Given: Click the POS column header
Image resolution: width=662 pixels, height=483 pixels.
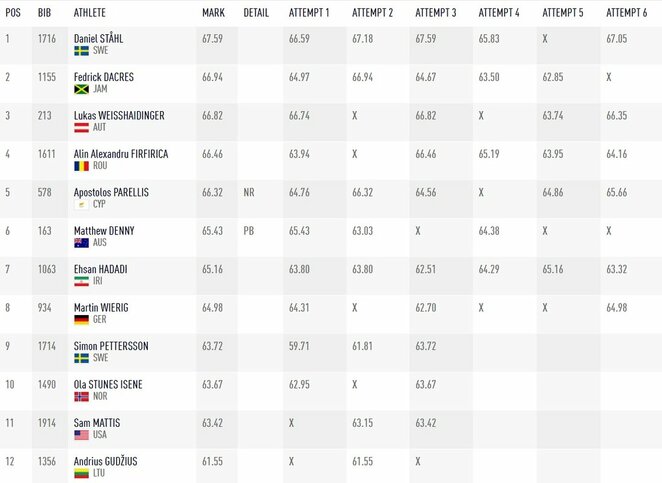Looking at the screenshot, I should 13,13.
